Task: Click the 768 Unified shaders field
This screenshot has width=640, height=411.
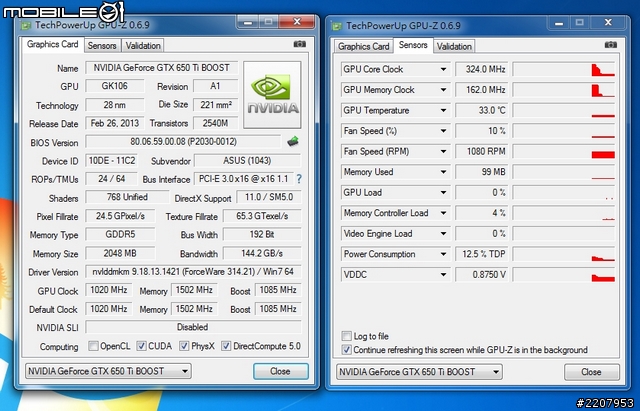Action: [127, 197]
